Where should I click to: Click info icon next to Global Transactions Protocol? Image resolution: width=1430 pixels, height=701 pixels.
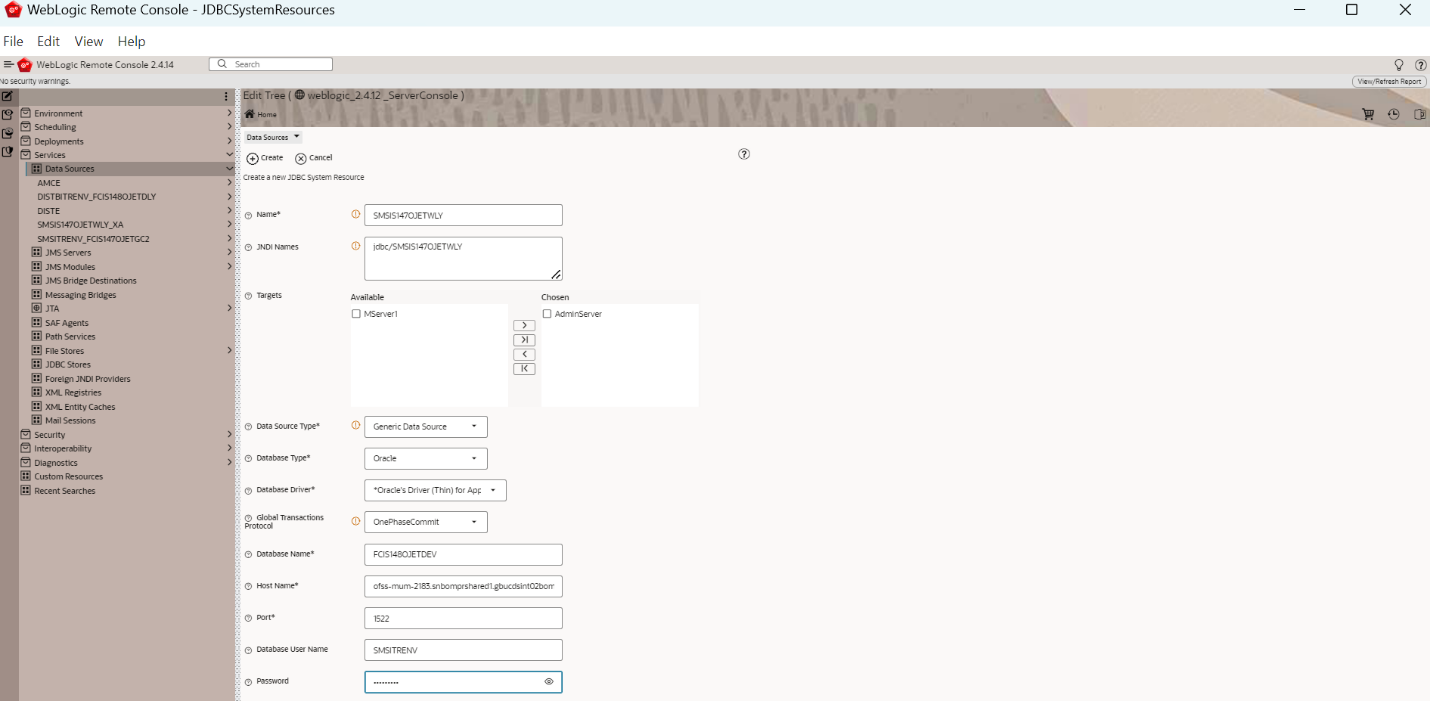(355, 521)
